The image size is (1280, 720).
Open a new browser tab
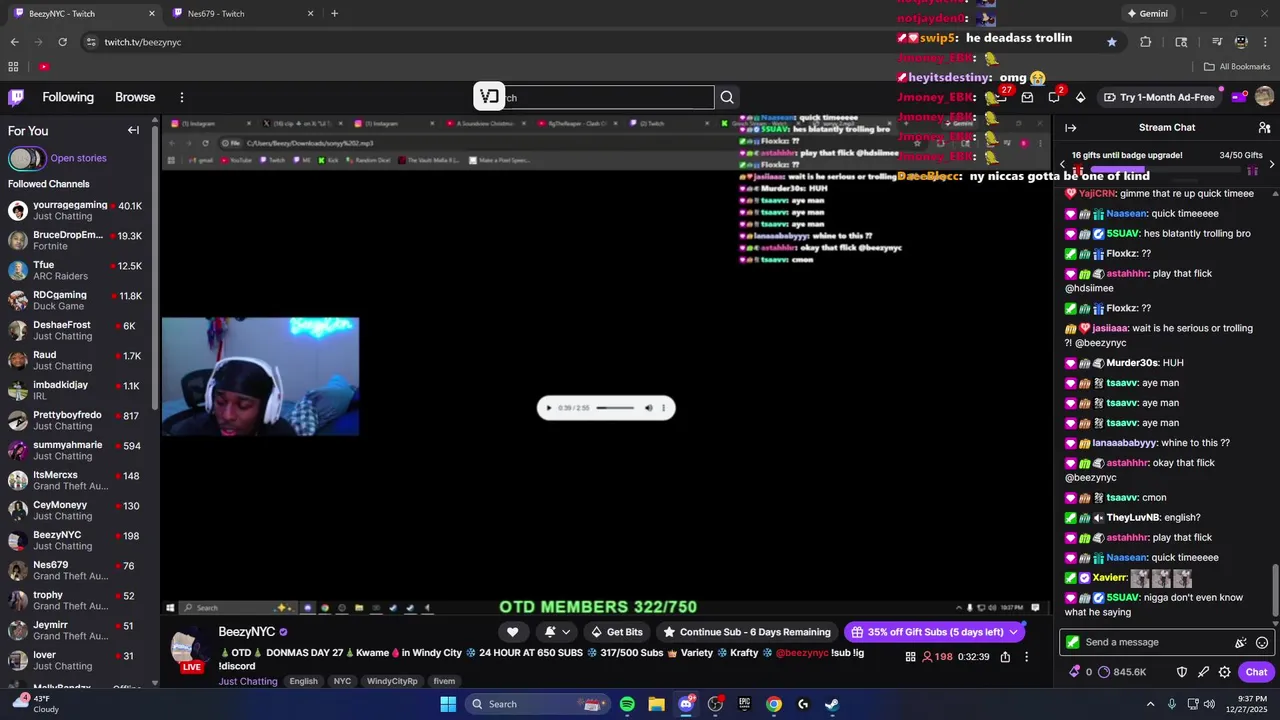(x=334, y=14)
